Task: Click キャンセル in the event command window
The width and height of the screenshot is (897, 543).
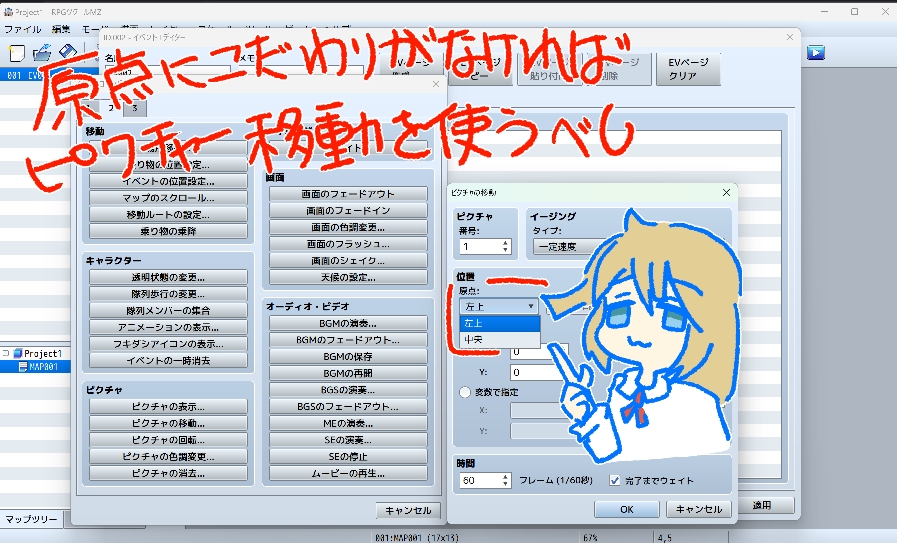Action: point(408,510)
